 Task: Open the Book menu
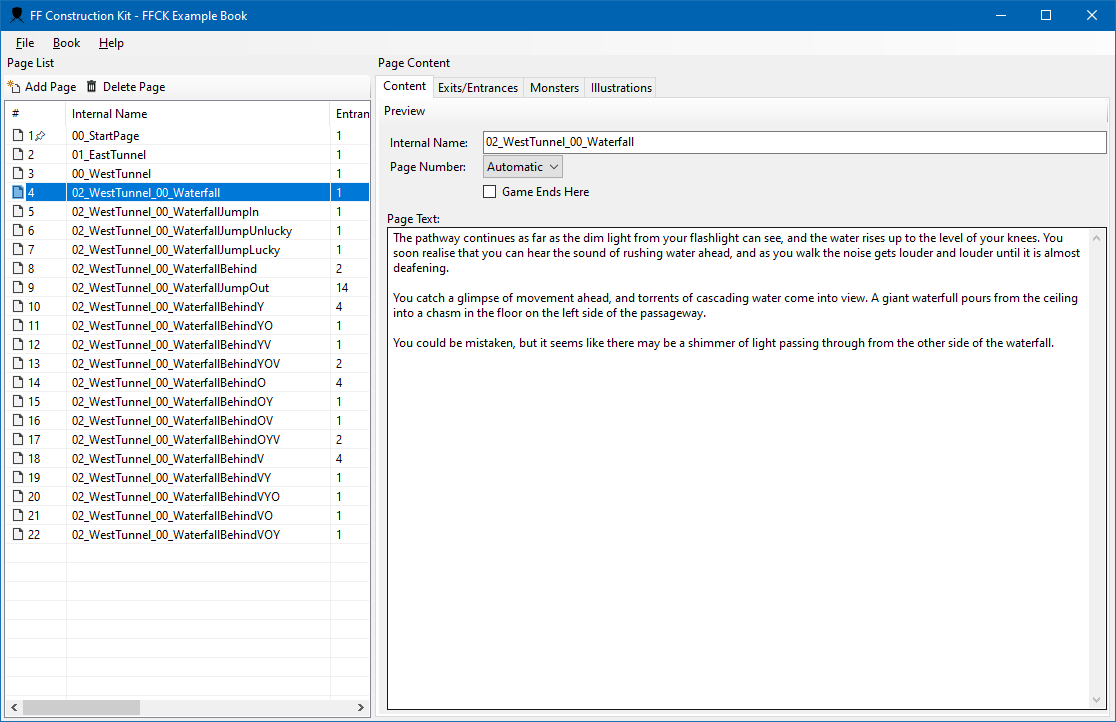(x=66, y=43)
